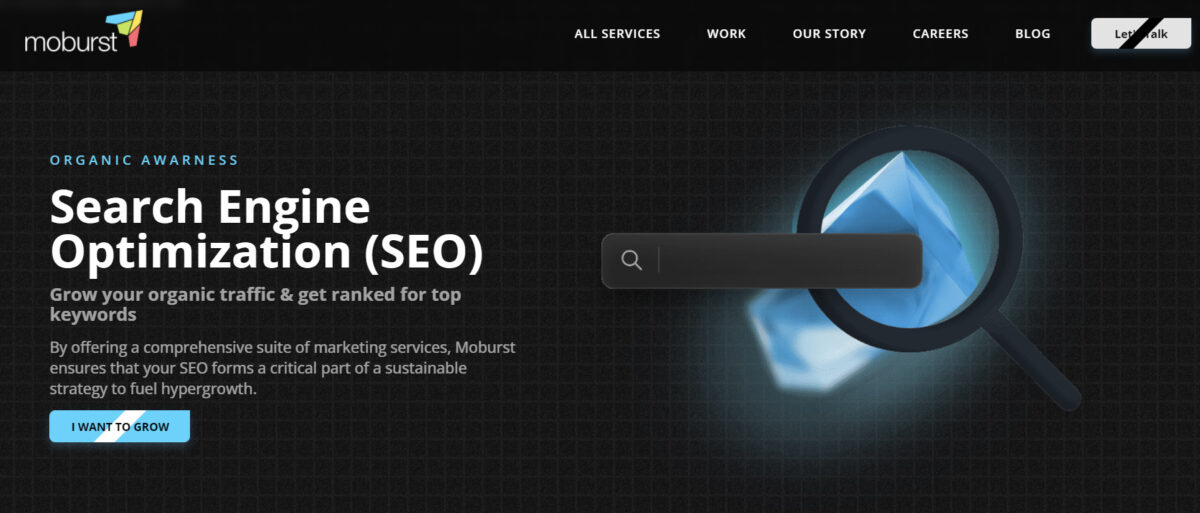Click the I WANT TO GROW button
The width and height of the screenshot is (1200, 513).
click(120, 427)
